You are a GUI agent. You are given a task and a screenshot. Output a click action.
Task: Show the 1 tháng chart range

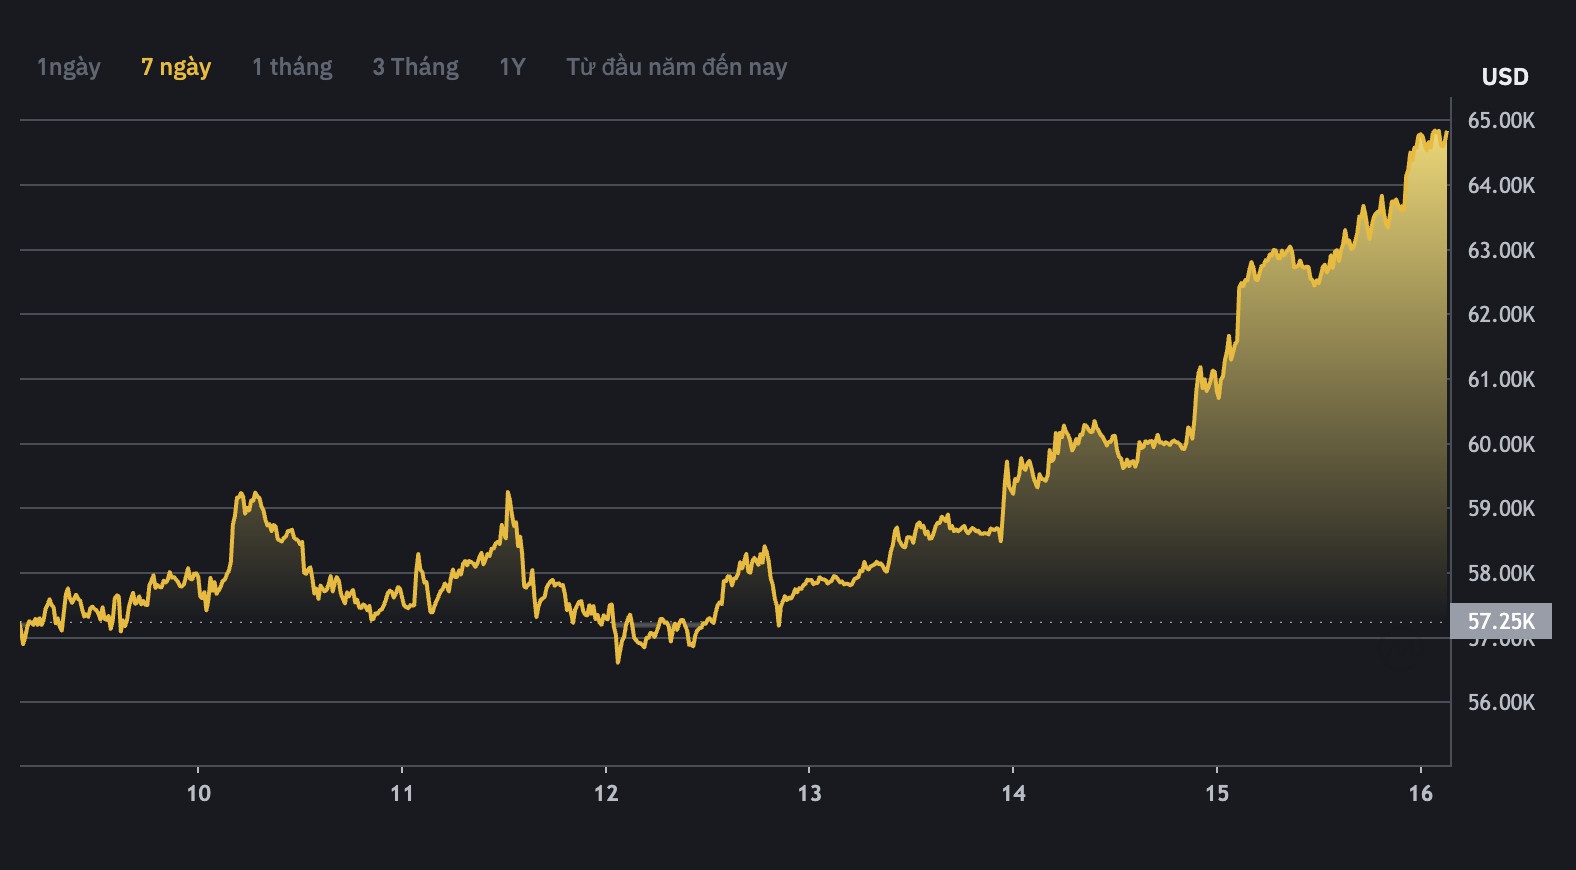tap(292, 67)
